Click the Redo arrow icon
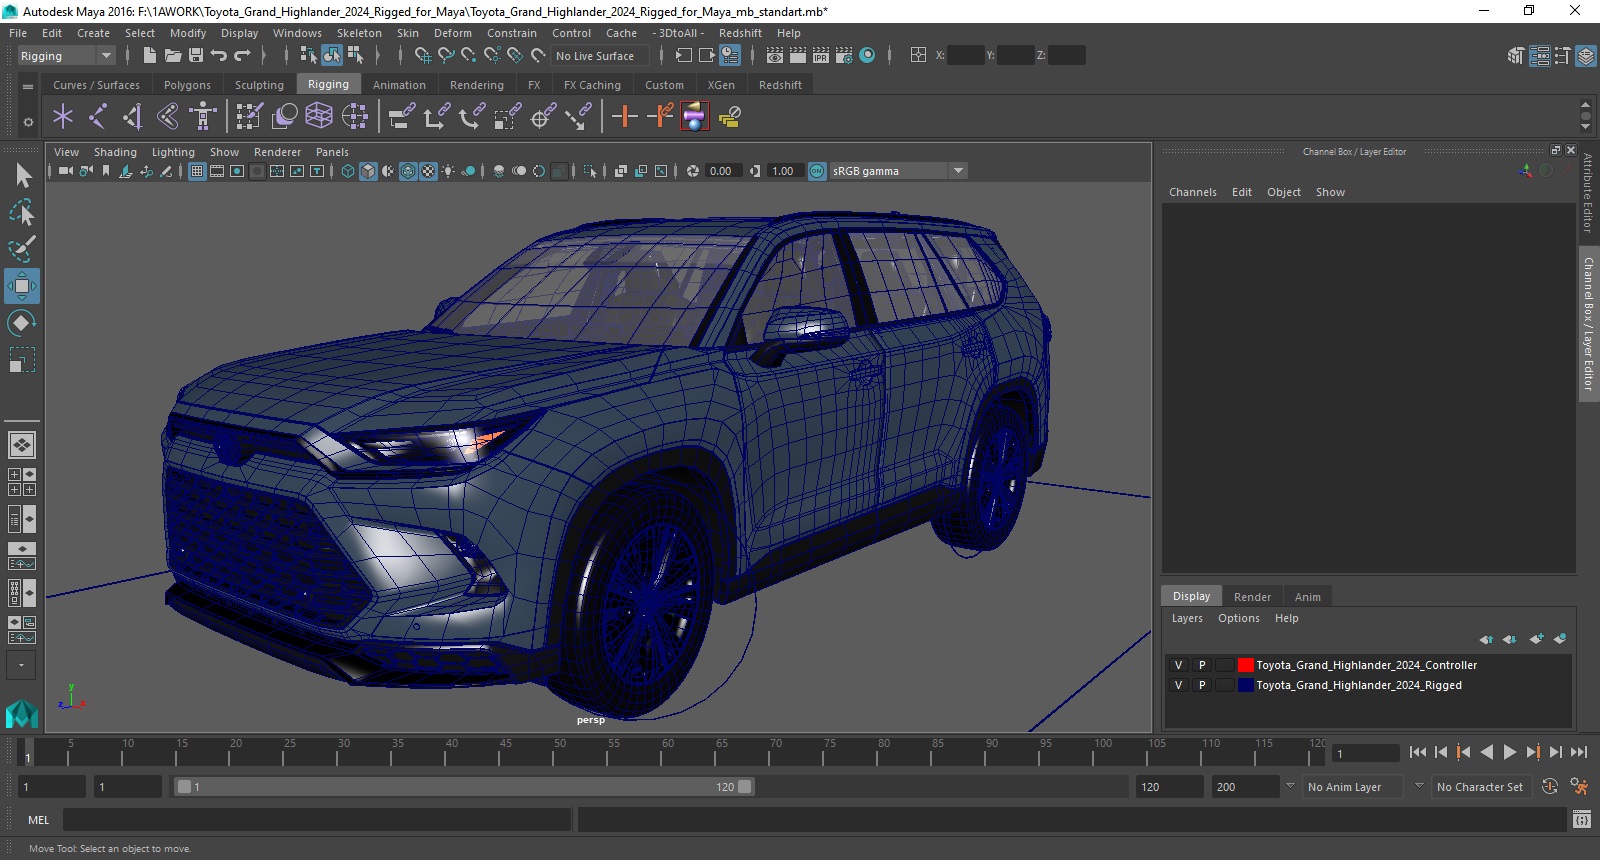Image resolution: width=1600 pixels, height=860 pixels. 242,56
